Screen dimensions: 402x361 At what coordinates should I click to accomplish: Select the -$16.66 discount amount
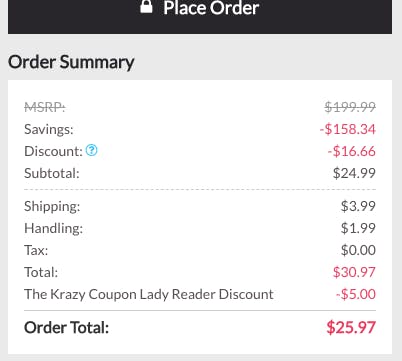tap(352, 151)
